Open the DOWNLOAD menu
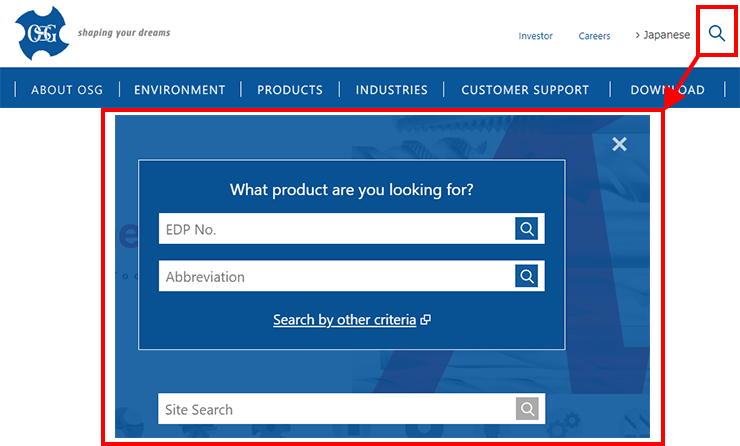This screenshot has height=446, width=740. point(667,90)
